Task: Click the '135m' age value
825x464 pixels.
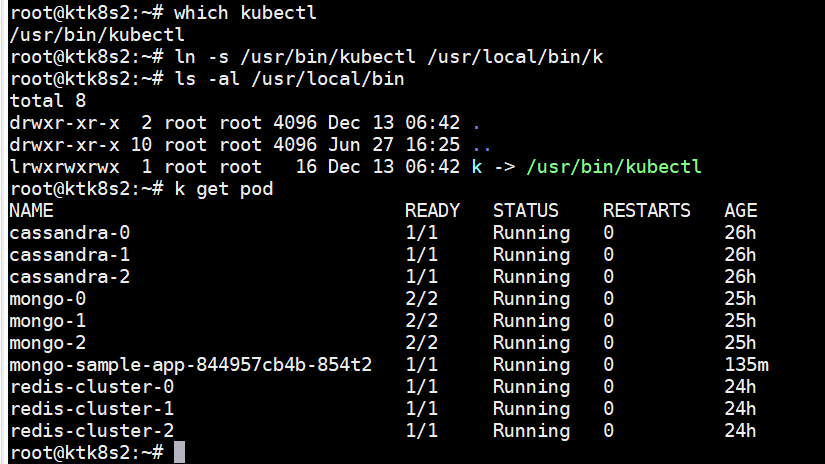Action: click(x=746, y=365)
